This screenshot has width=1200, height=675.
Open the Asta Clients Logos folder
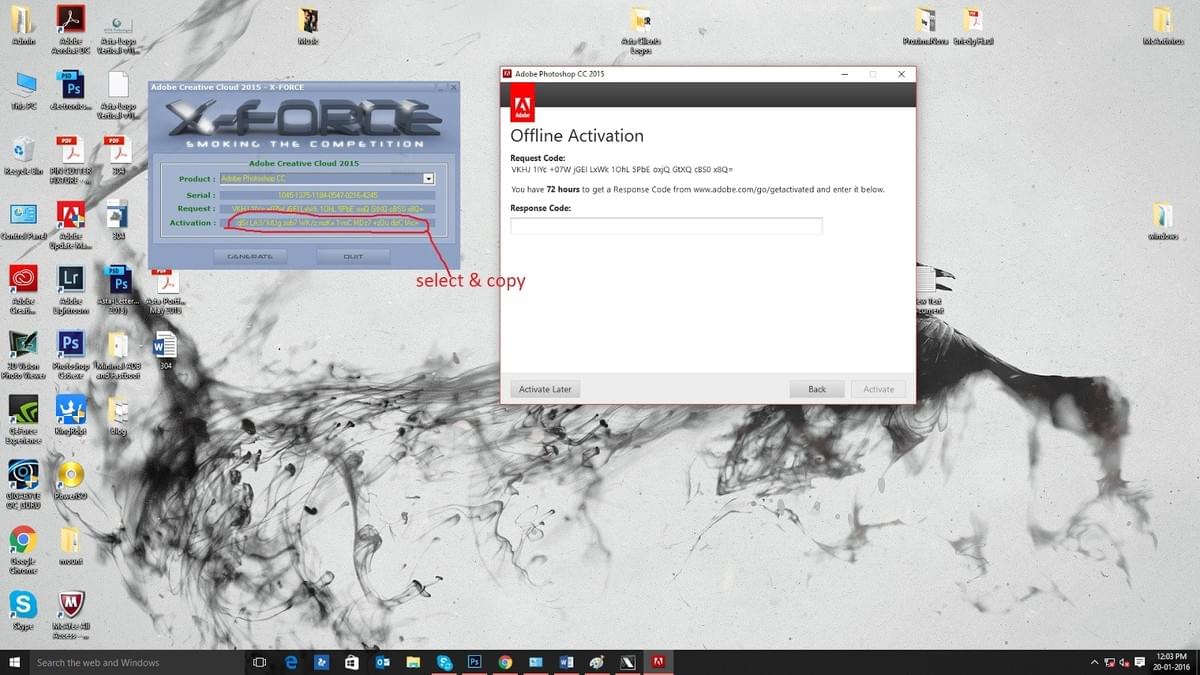pos(641,30)
